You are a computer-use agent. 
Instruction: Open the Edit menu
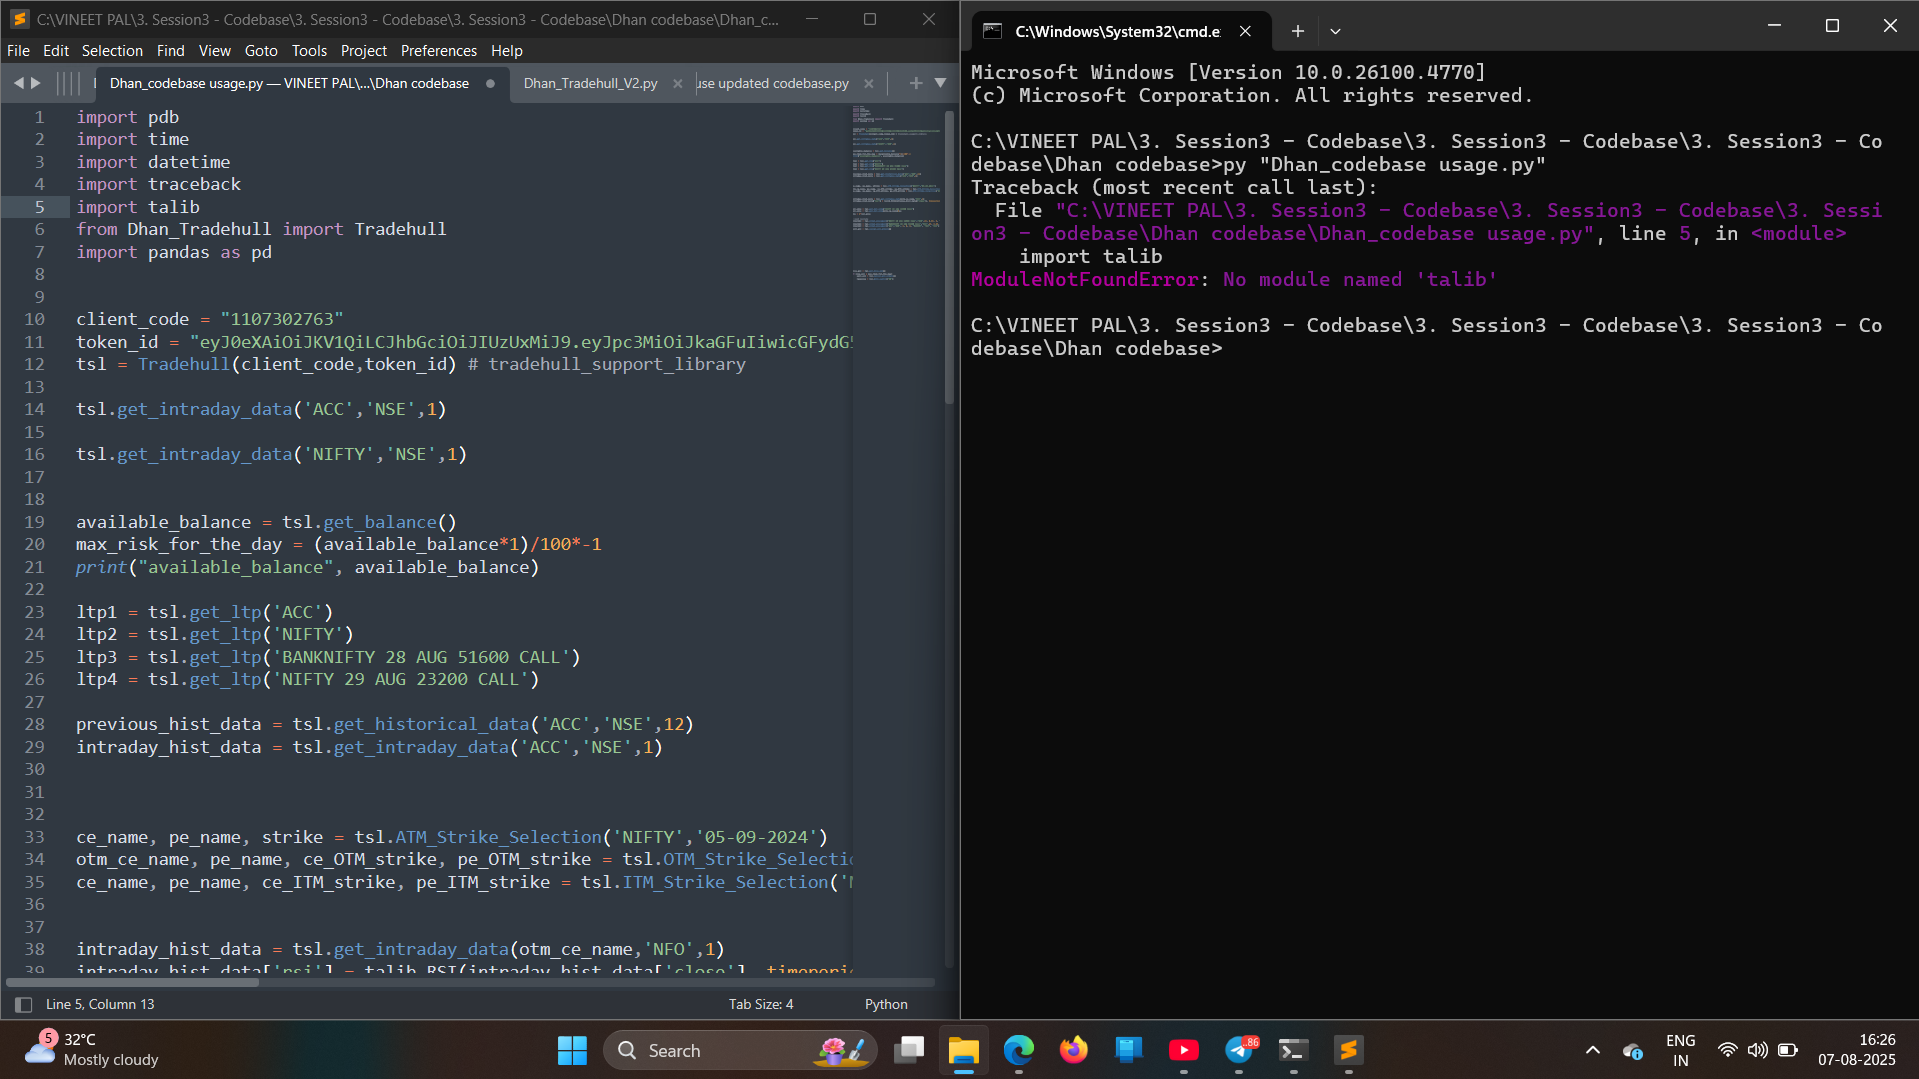point(56,51)
